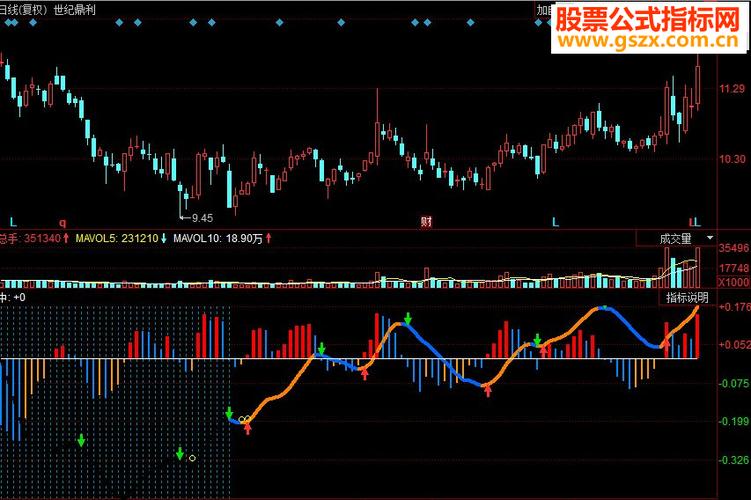This screenshot has width=751, height=500.
Task: Click the MAVOL10: 18.90万 readout
Action: 222,238
